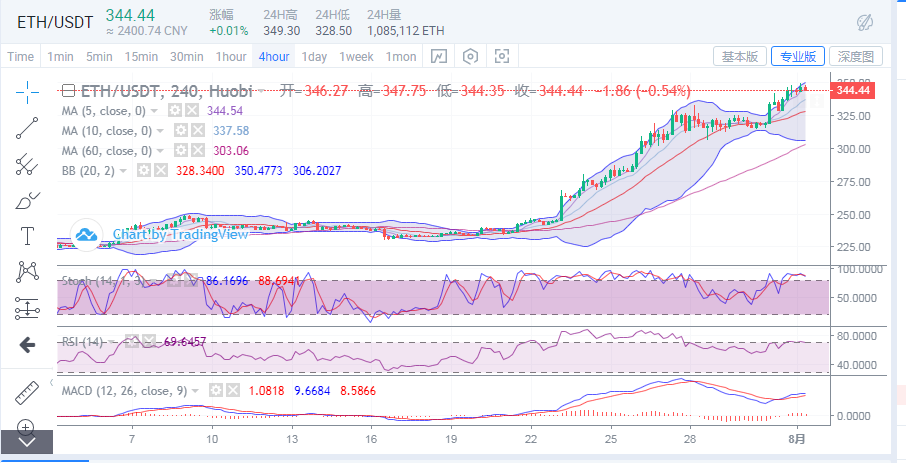Collapse the ETH/USDT legend box toggle

pos(68,91)
